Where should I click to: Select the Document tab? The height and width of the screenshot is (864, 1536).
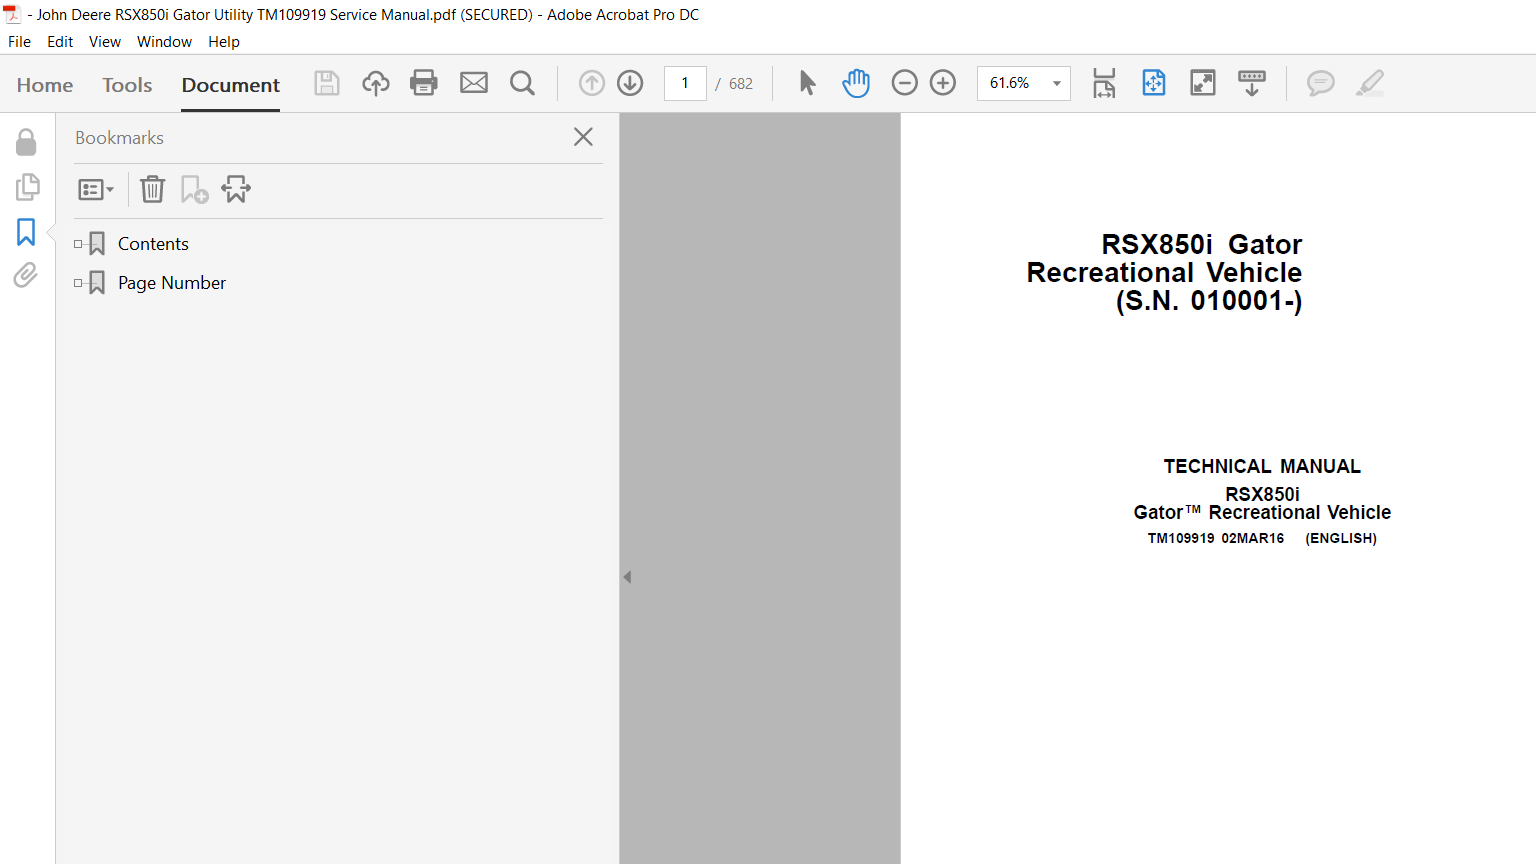pyautogui.click(x=231, y=85)
